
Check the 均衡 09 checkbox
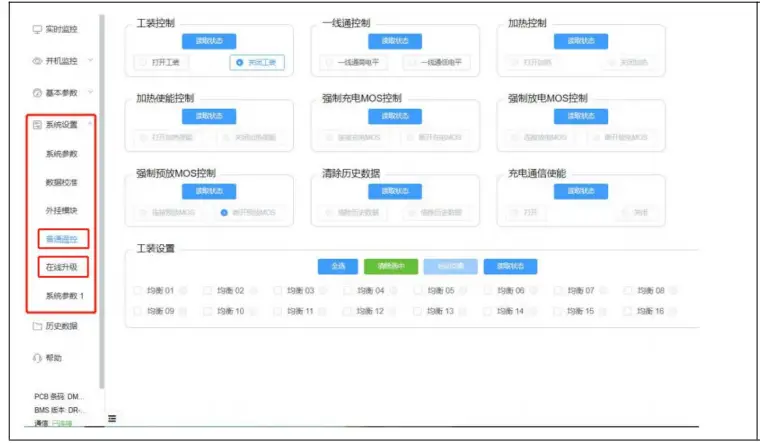(137, 311)
